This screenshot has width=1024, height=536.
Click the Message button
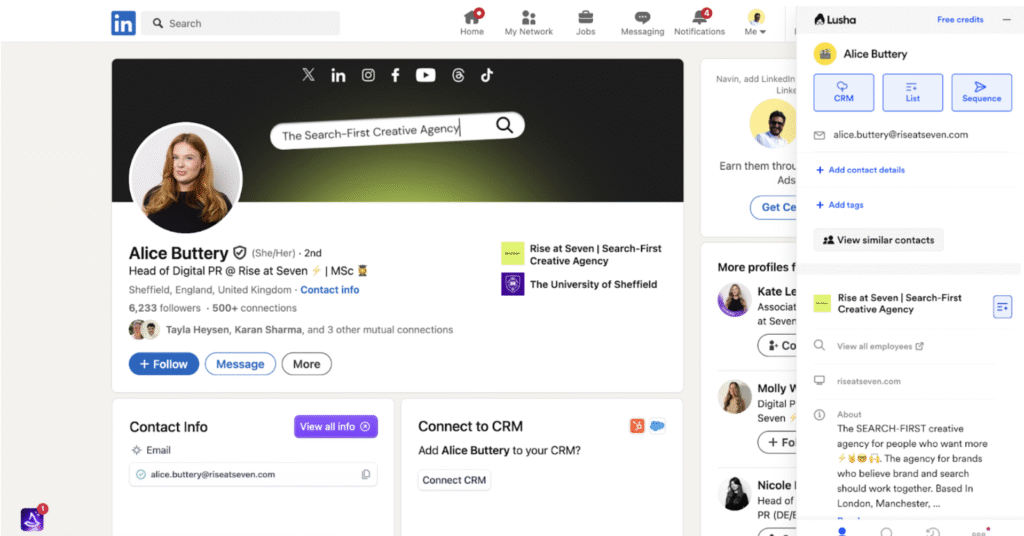click(x=240, y=364)
